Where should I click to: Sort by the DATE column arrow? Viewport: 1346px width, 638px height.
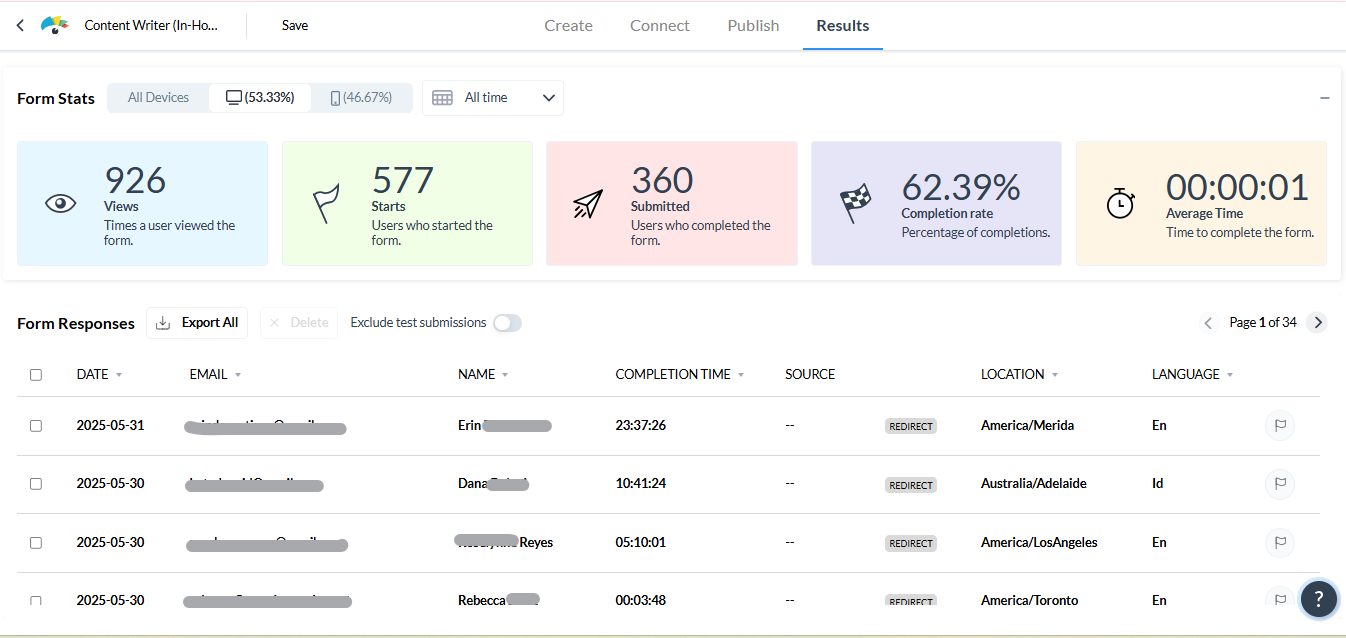tap(119, 375)
